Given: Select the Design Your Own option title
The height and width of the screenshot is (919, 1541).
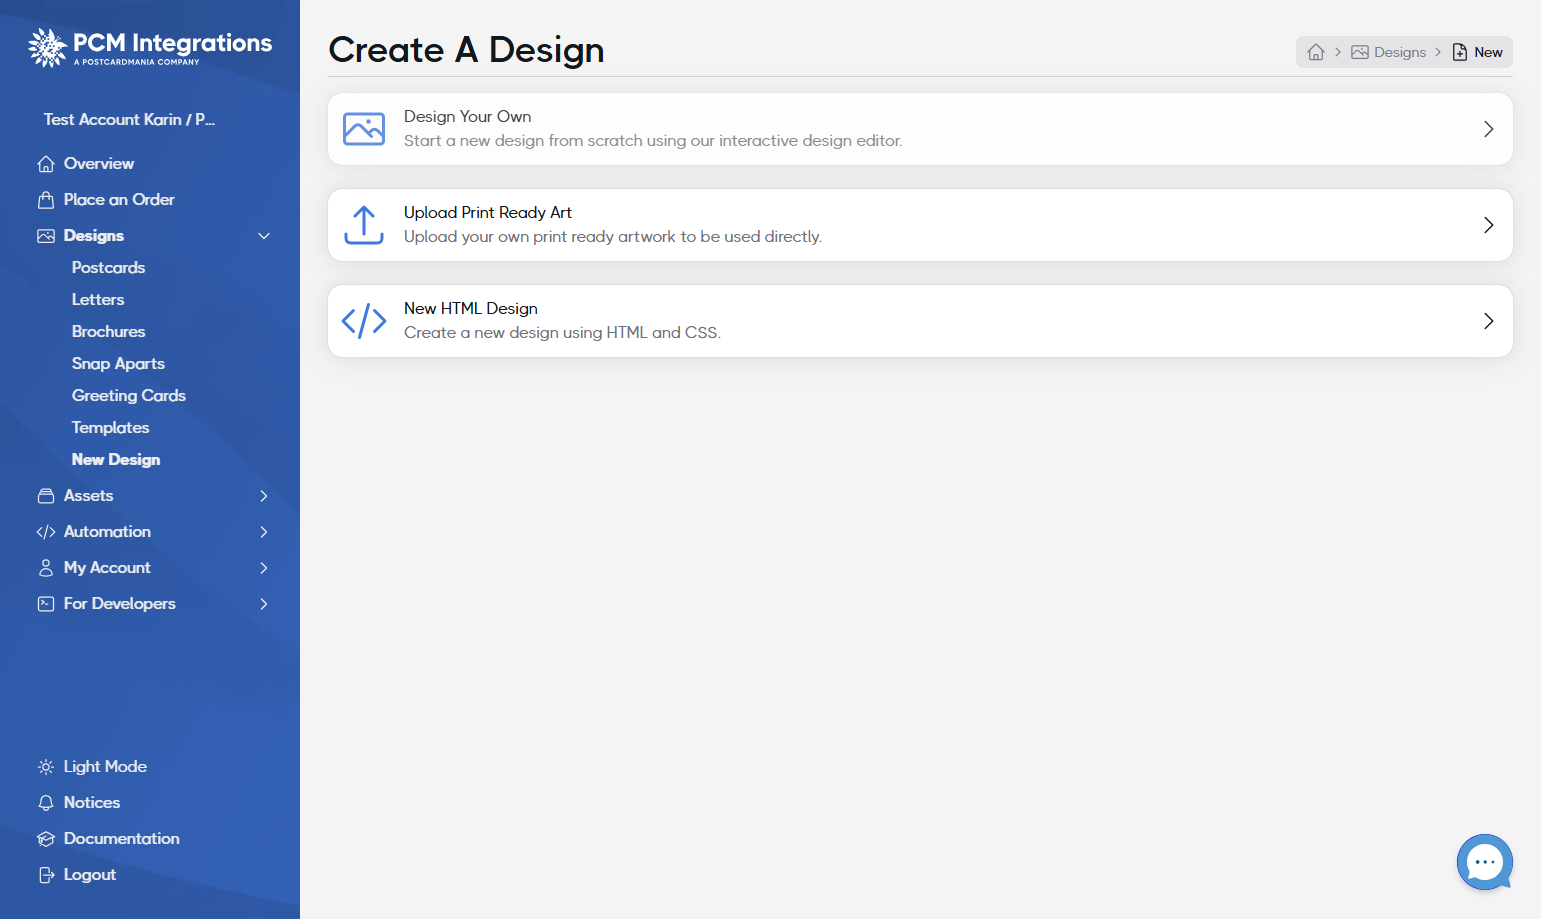Looking at the screenshot, I should 467,117.
